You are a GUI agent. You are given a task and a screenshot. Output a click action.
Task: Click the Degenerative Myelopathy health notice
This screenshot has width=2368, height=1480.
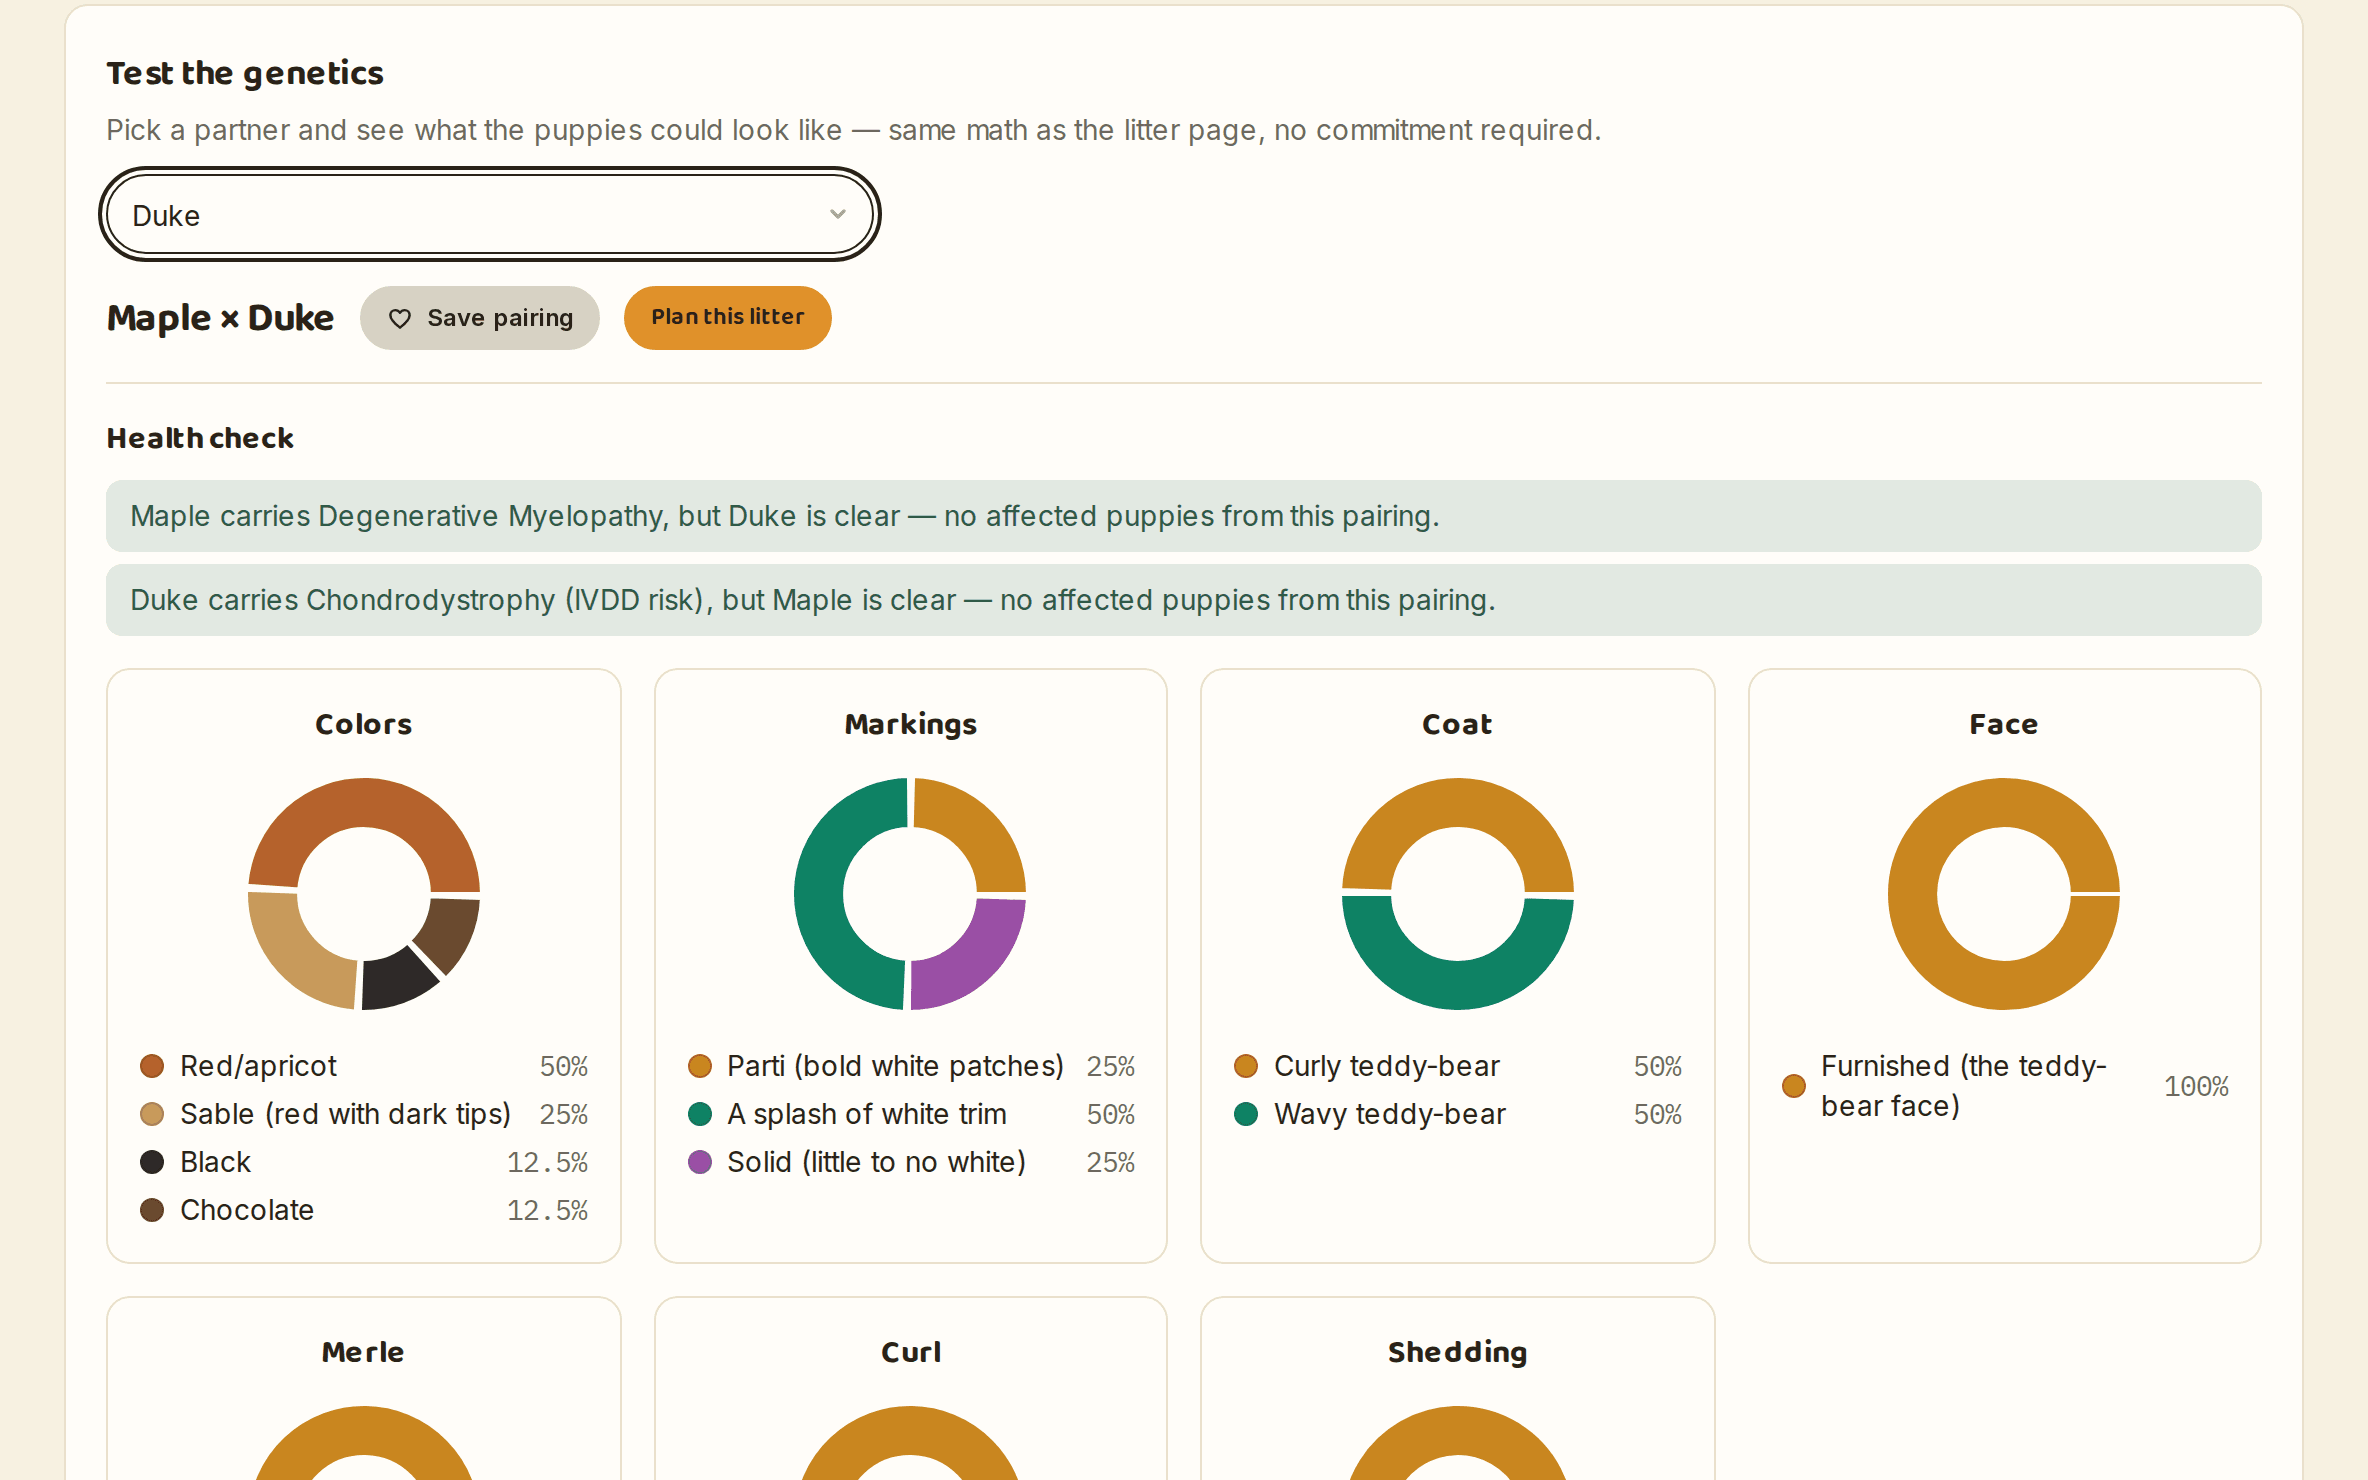[x=1184, y=516]
